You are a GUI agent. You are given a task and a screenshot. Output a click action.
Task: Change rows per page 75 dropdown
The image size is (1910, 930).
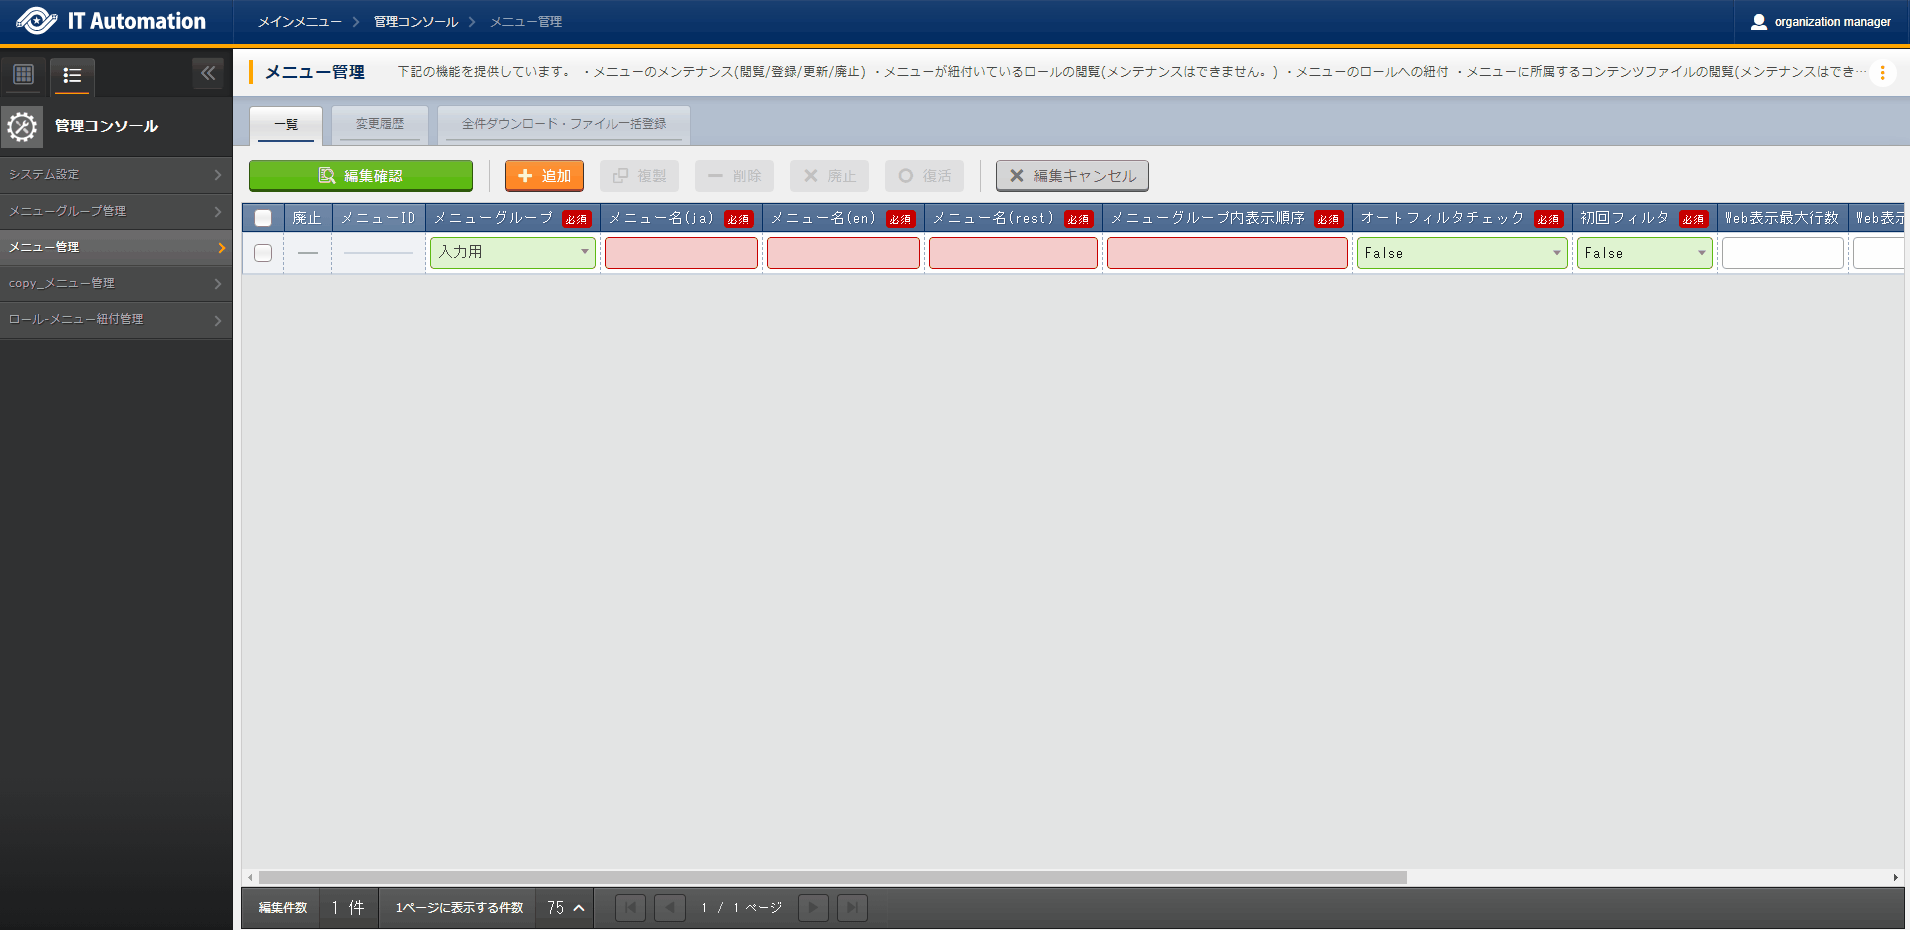click(565, 908)
